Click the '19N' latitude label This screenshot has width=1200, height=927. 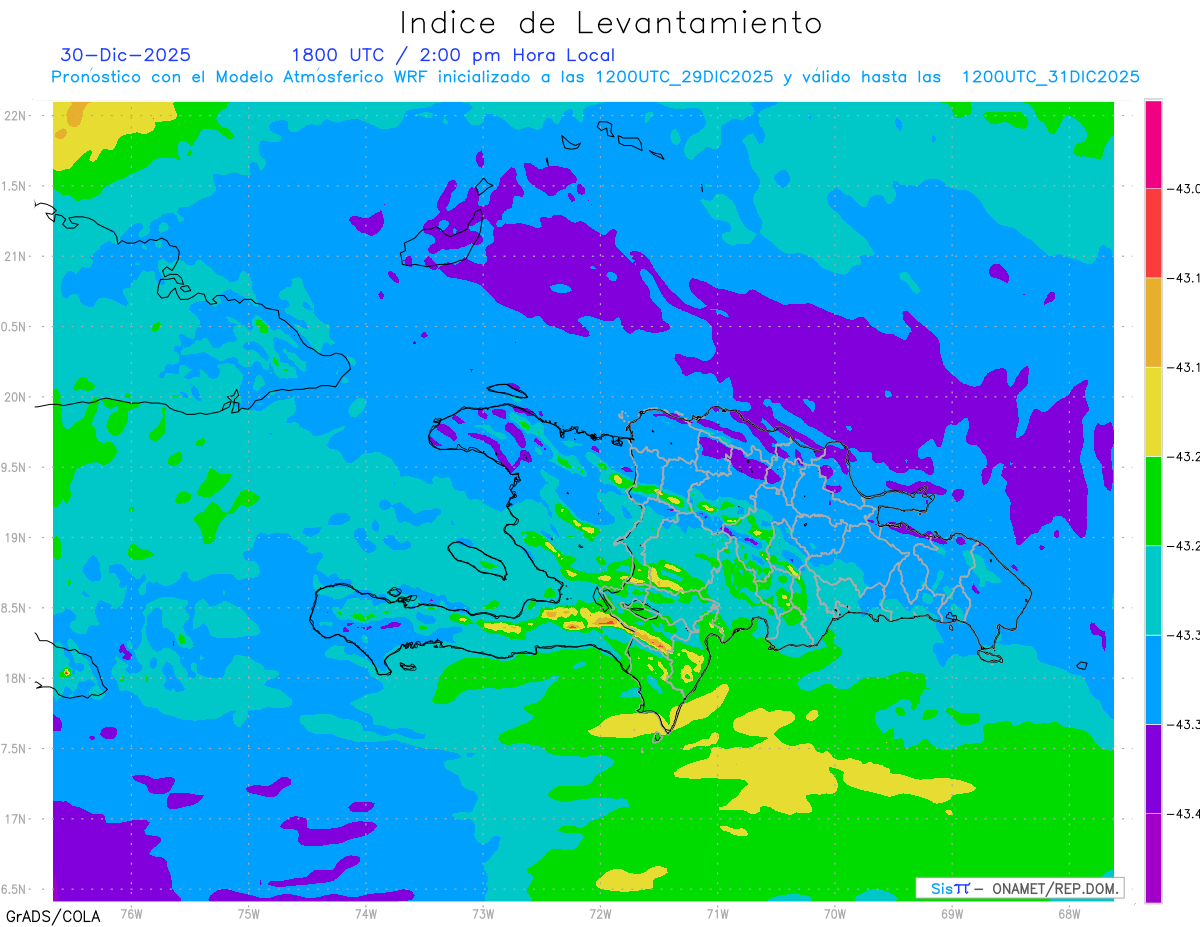tap(16, 538)
